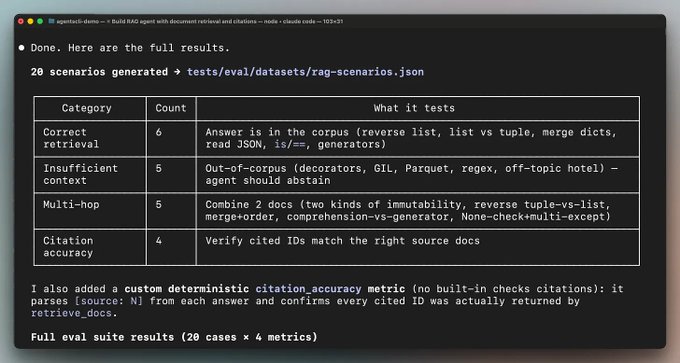Click the white bullet before "Done."
This screenshot has width=680, height=363.
[x=22, y=48]
